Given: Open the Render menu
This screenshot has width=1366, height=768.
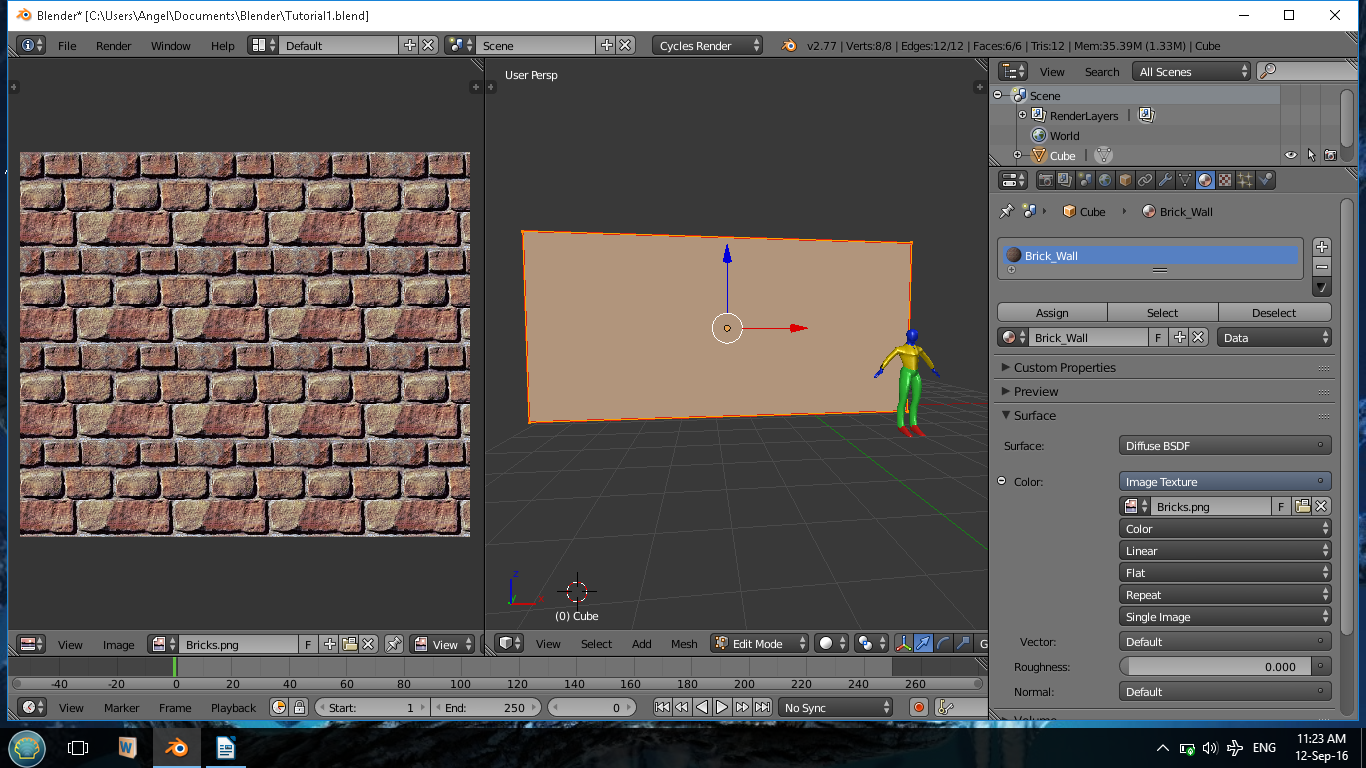Looking at the screenshot, I should pos(114,45).
